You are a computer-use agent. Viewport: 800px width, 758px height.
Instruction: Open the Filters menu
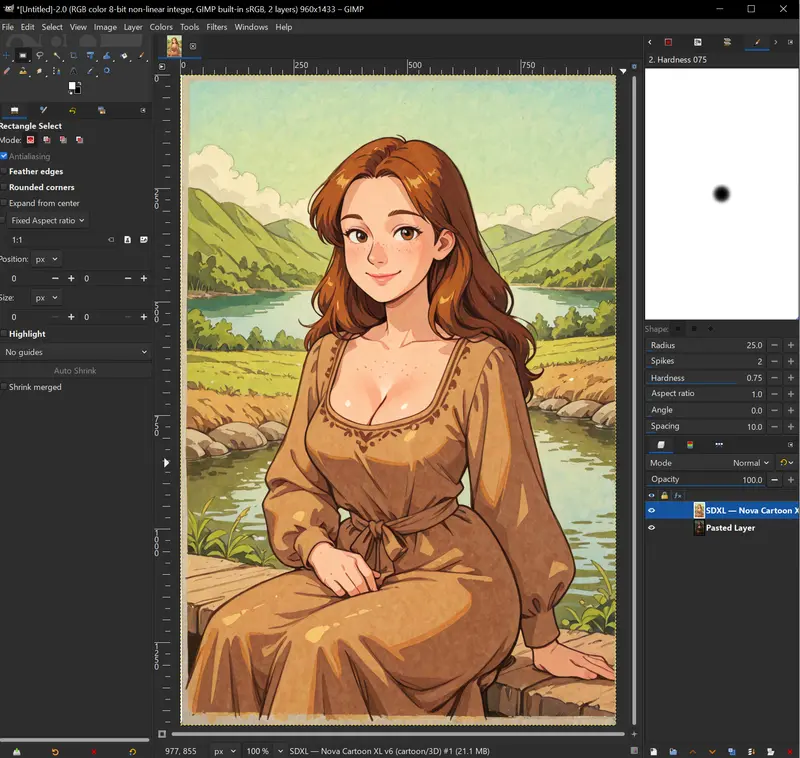pos(217,27)
